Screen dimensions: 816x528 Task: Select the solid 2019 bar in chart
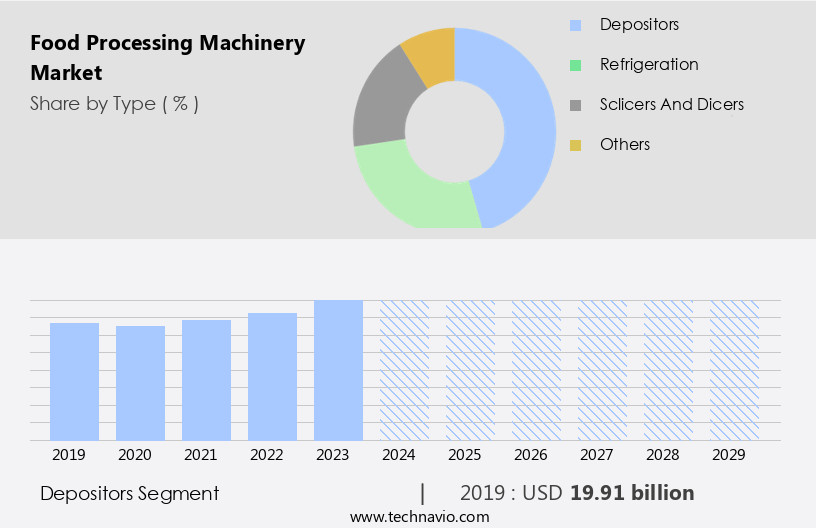pos(75,381)
